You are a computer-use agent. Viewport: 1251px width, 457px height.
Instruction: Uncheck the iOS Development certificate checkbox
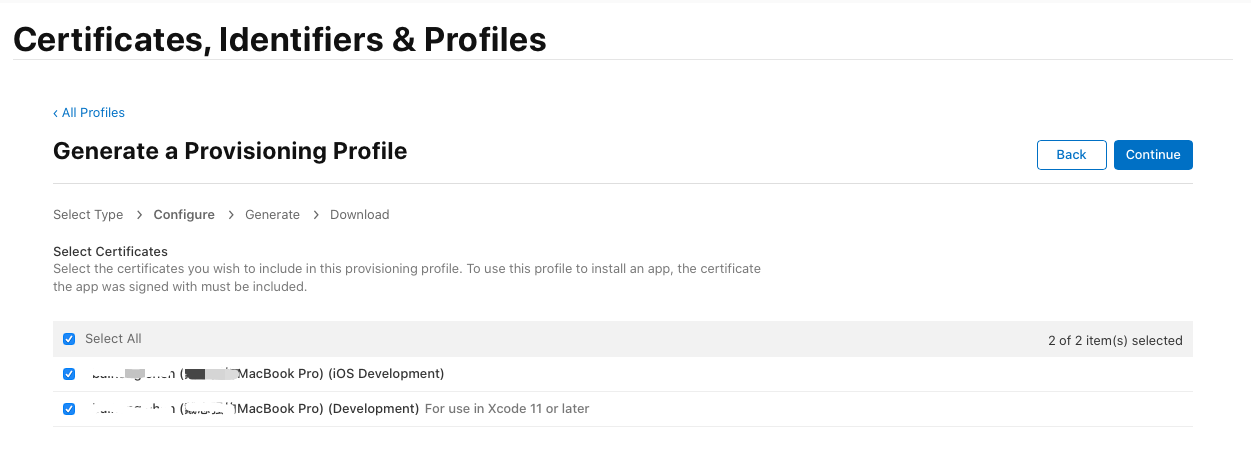coord(69,374)
